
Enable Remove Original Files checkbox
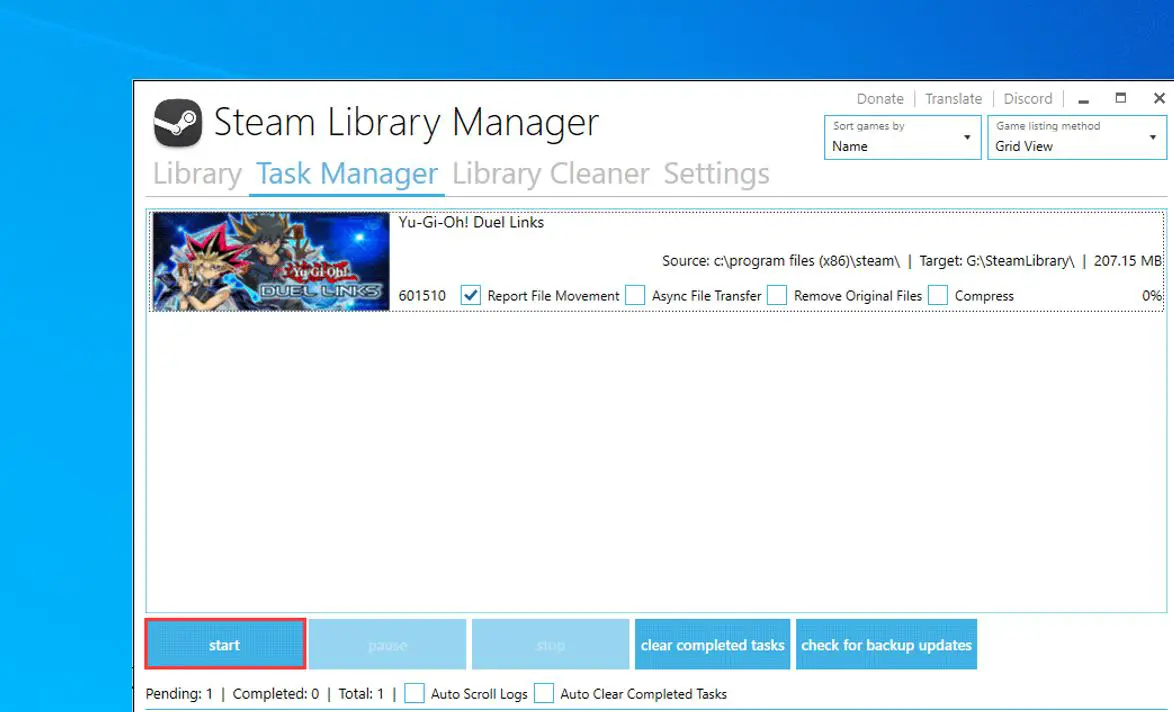(x=777, y=296)
